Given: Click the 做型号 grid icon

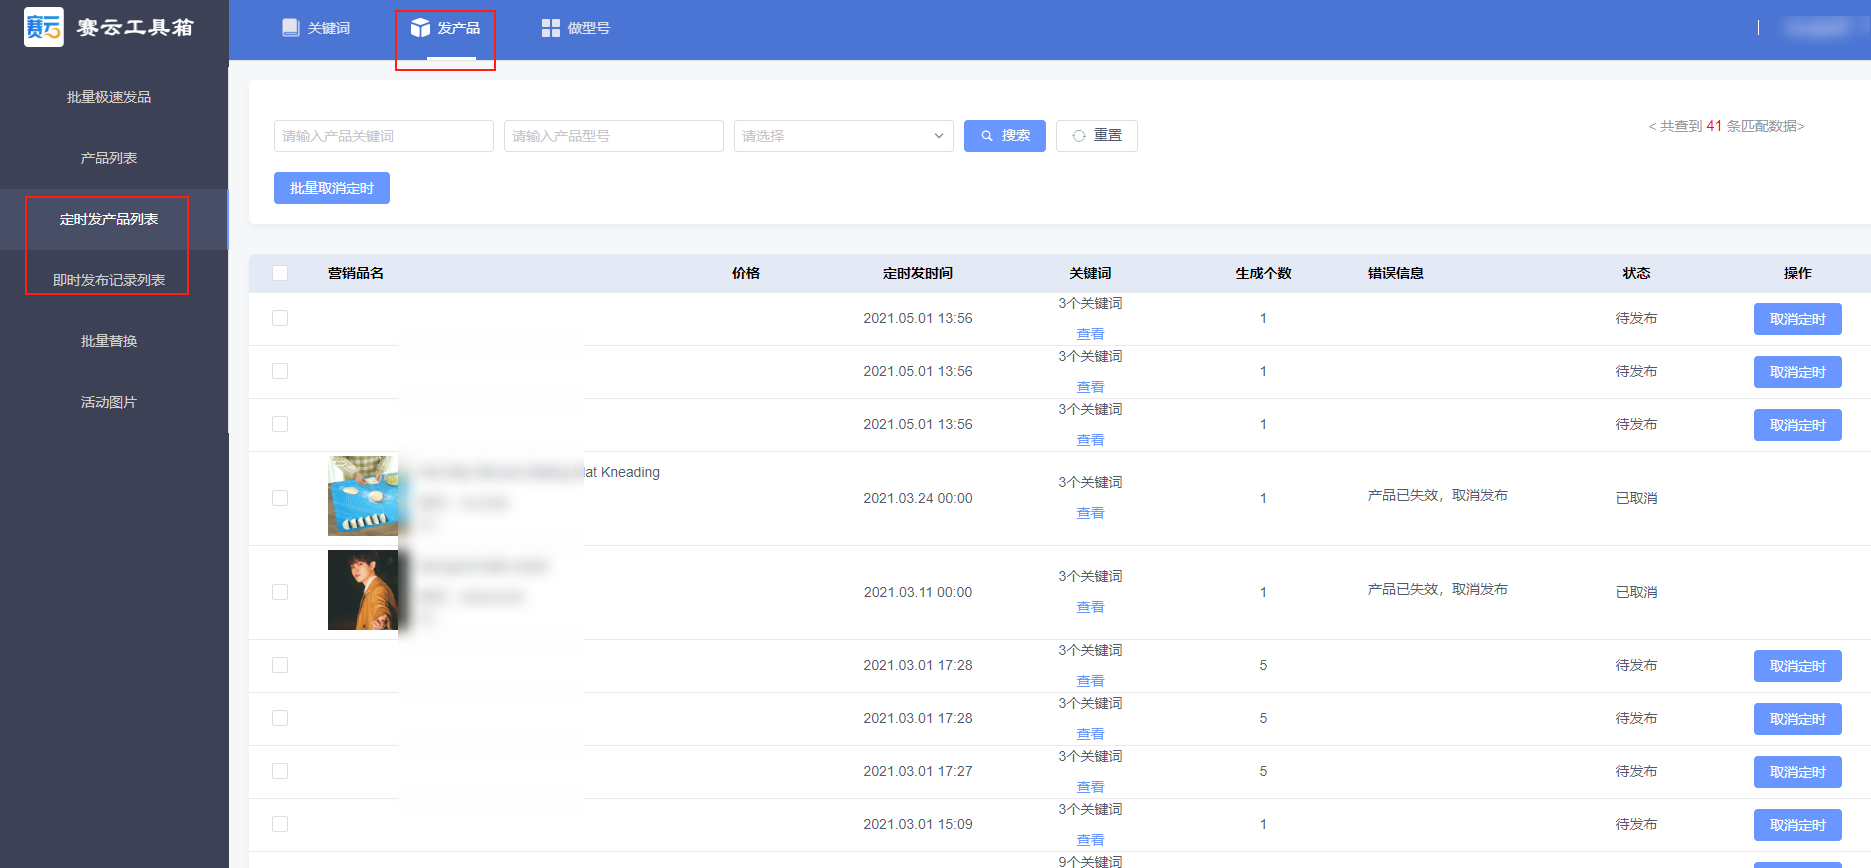Looking at the screenshot, I should [551, 28].
